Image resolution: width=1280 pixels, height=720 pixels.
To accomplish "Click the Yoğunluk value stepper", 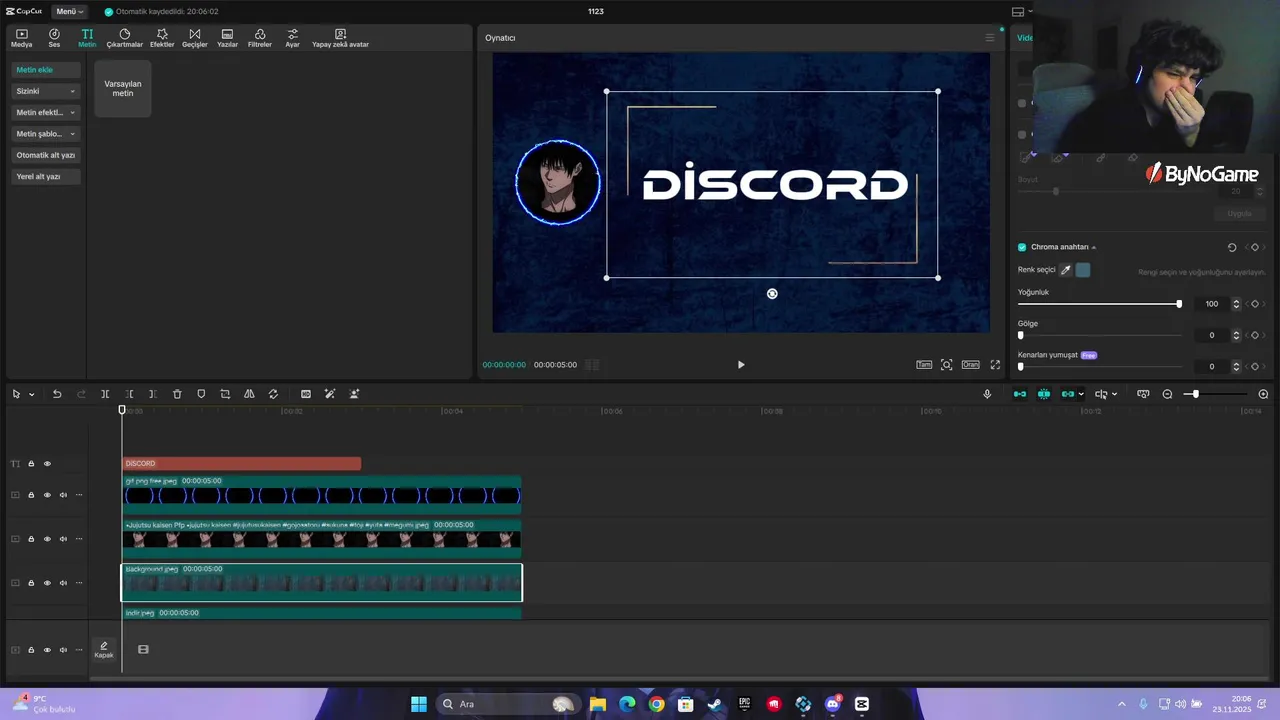I will 1236,304.
